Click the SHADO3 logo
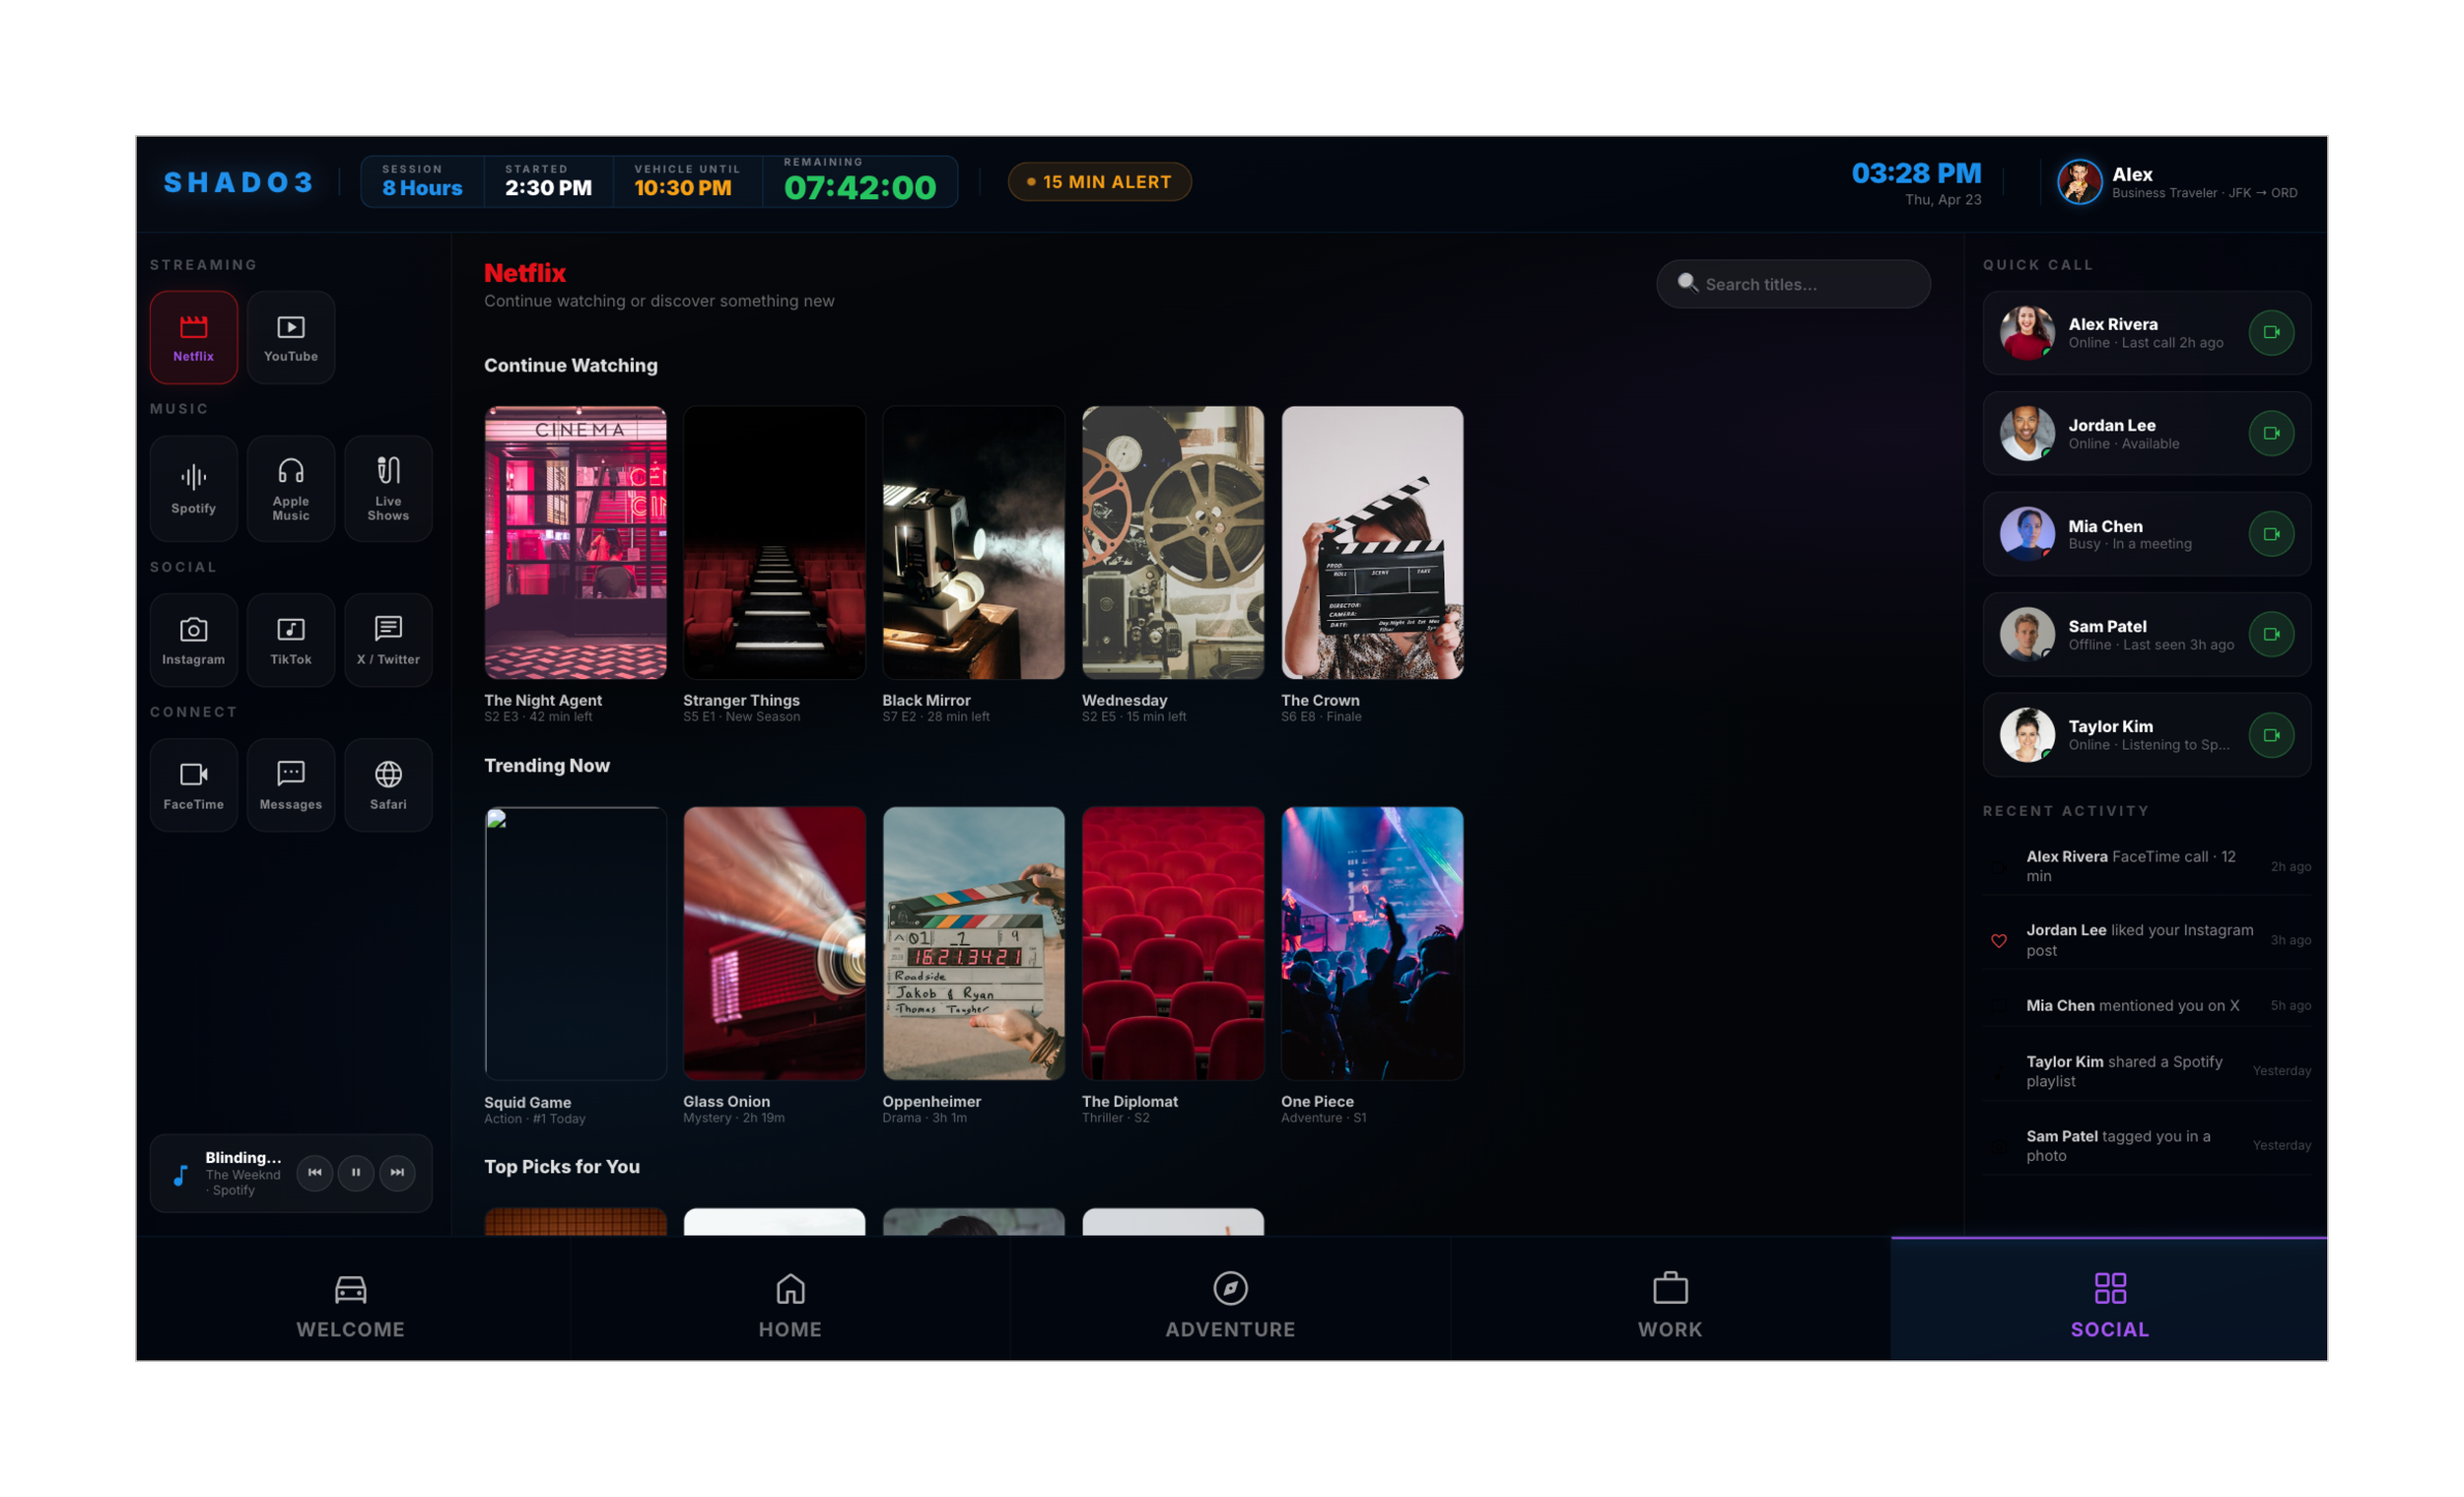The width and height of the screenshot is (2464, 1497). pyautogui.click(x=238, y=182)
